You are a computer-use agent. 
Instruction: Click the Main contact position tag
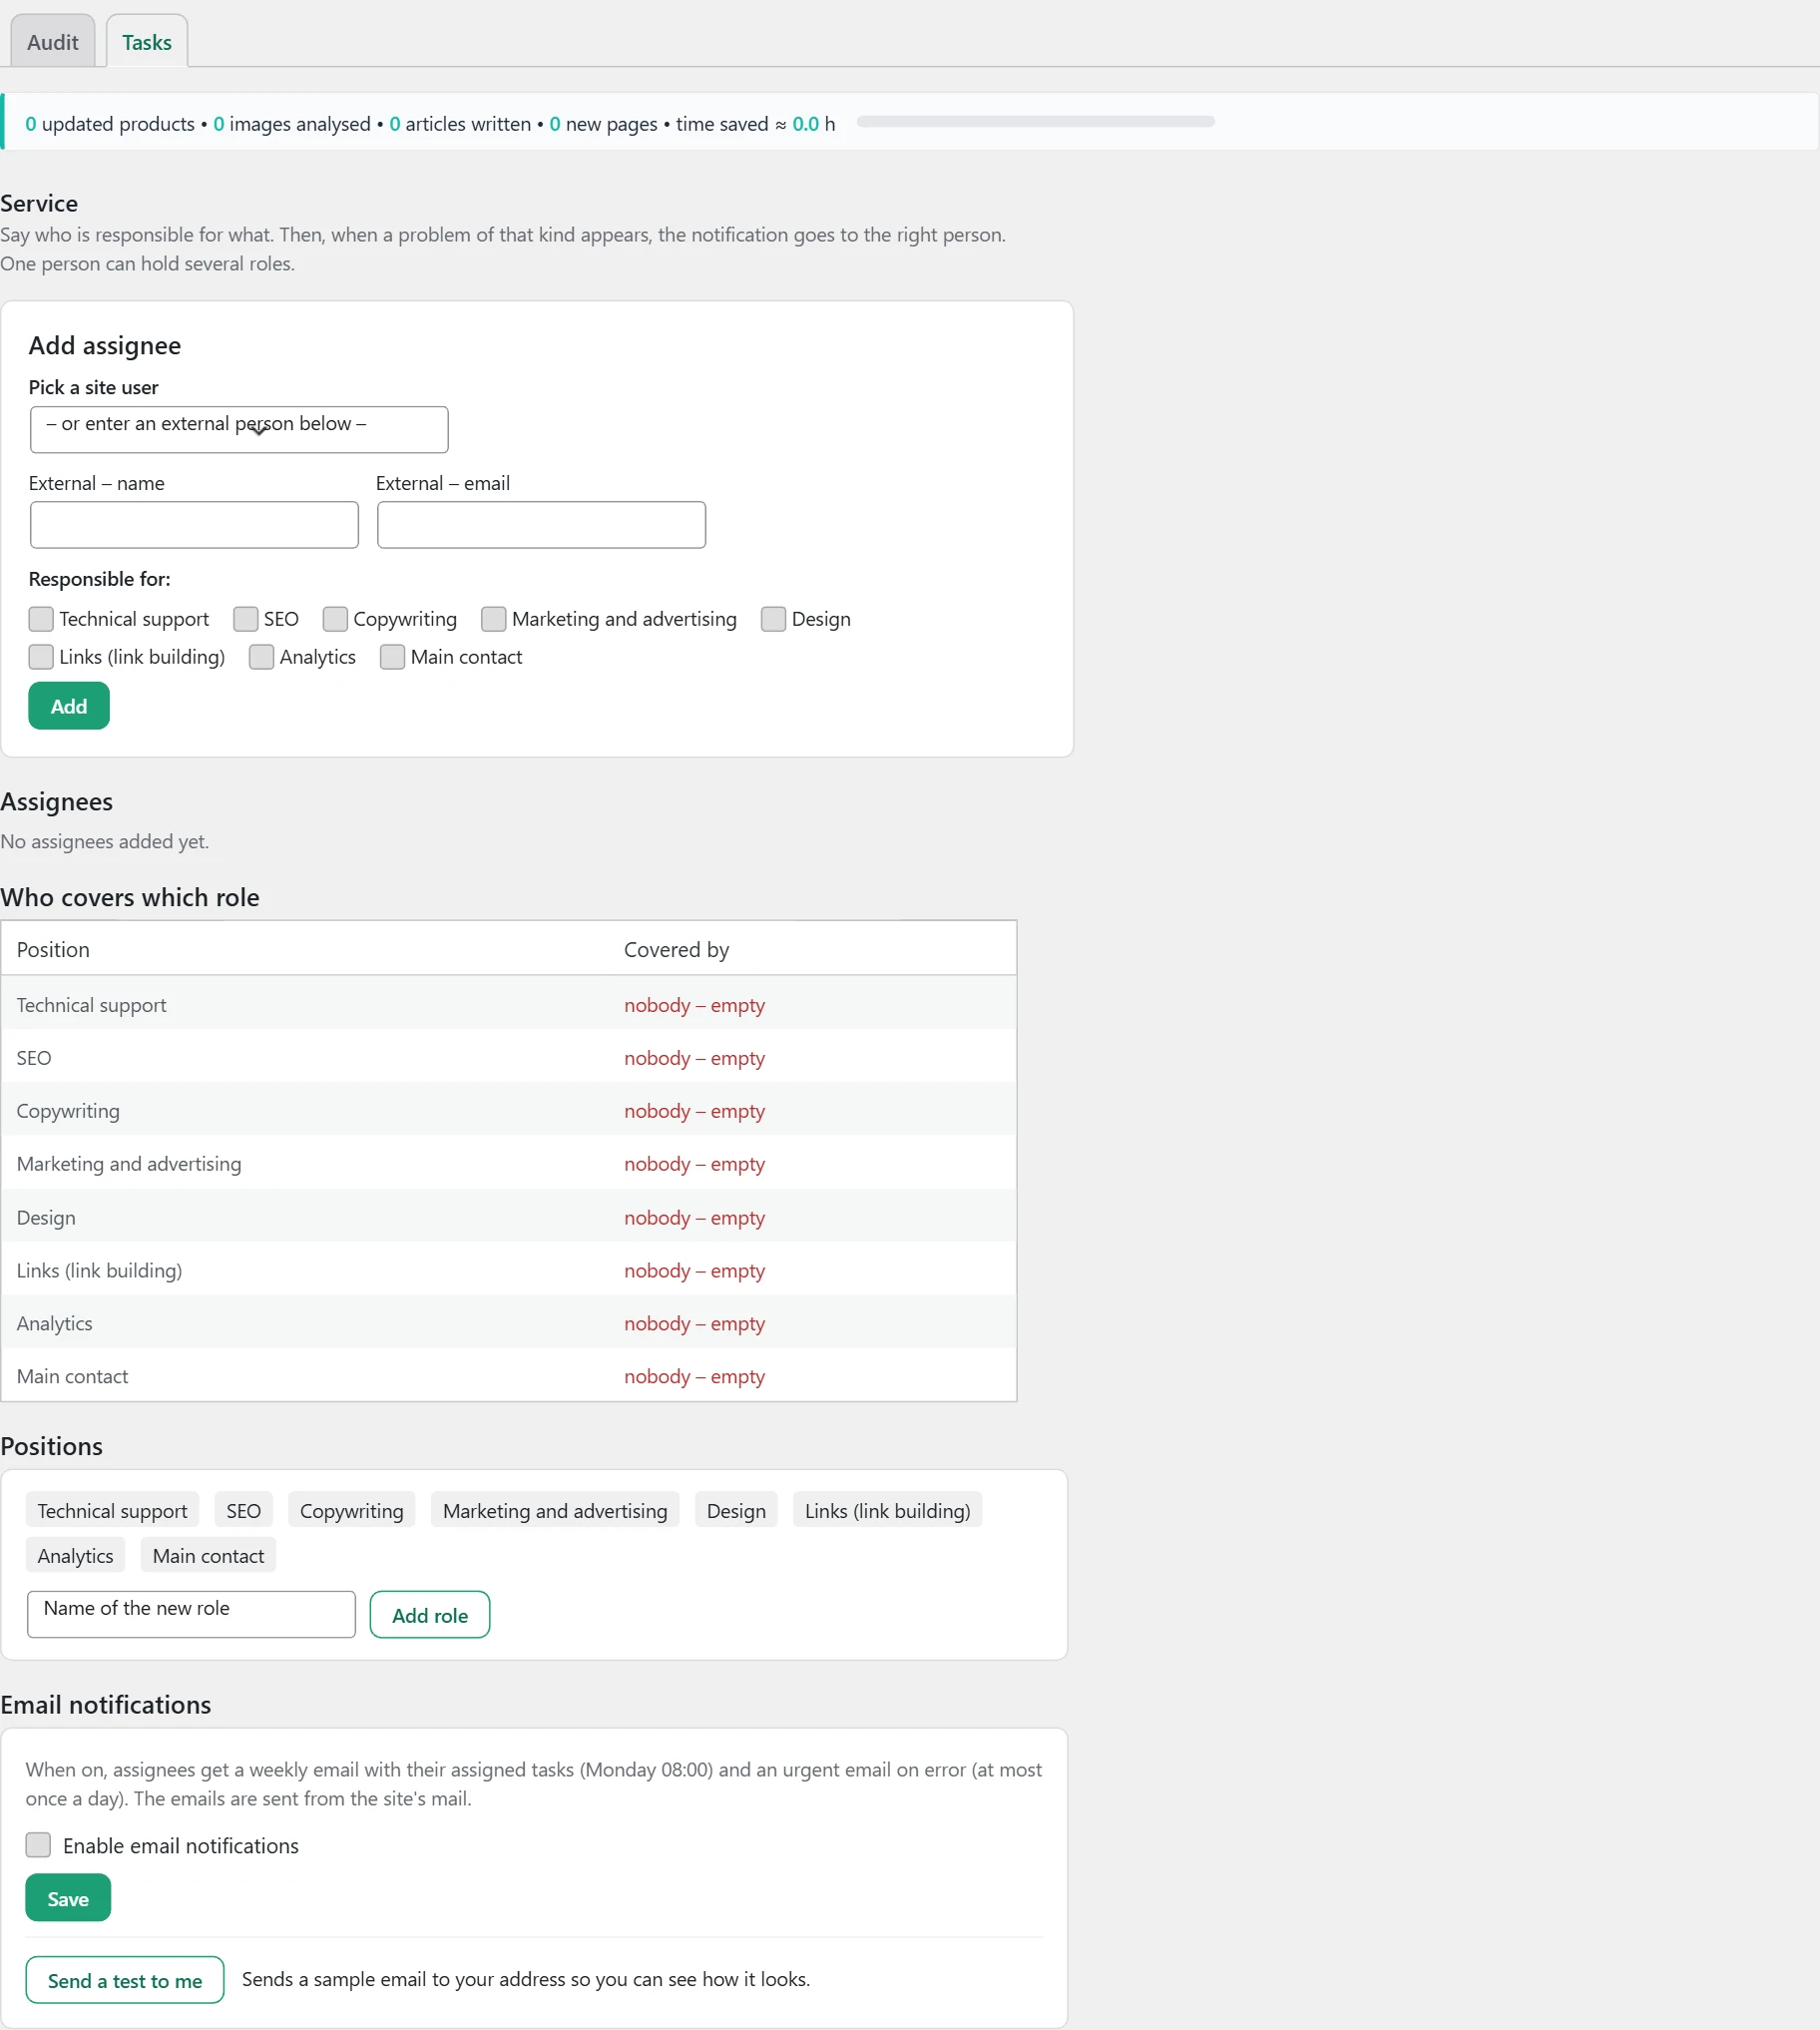(208, 1555)
